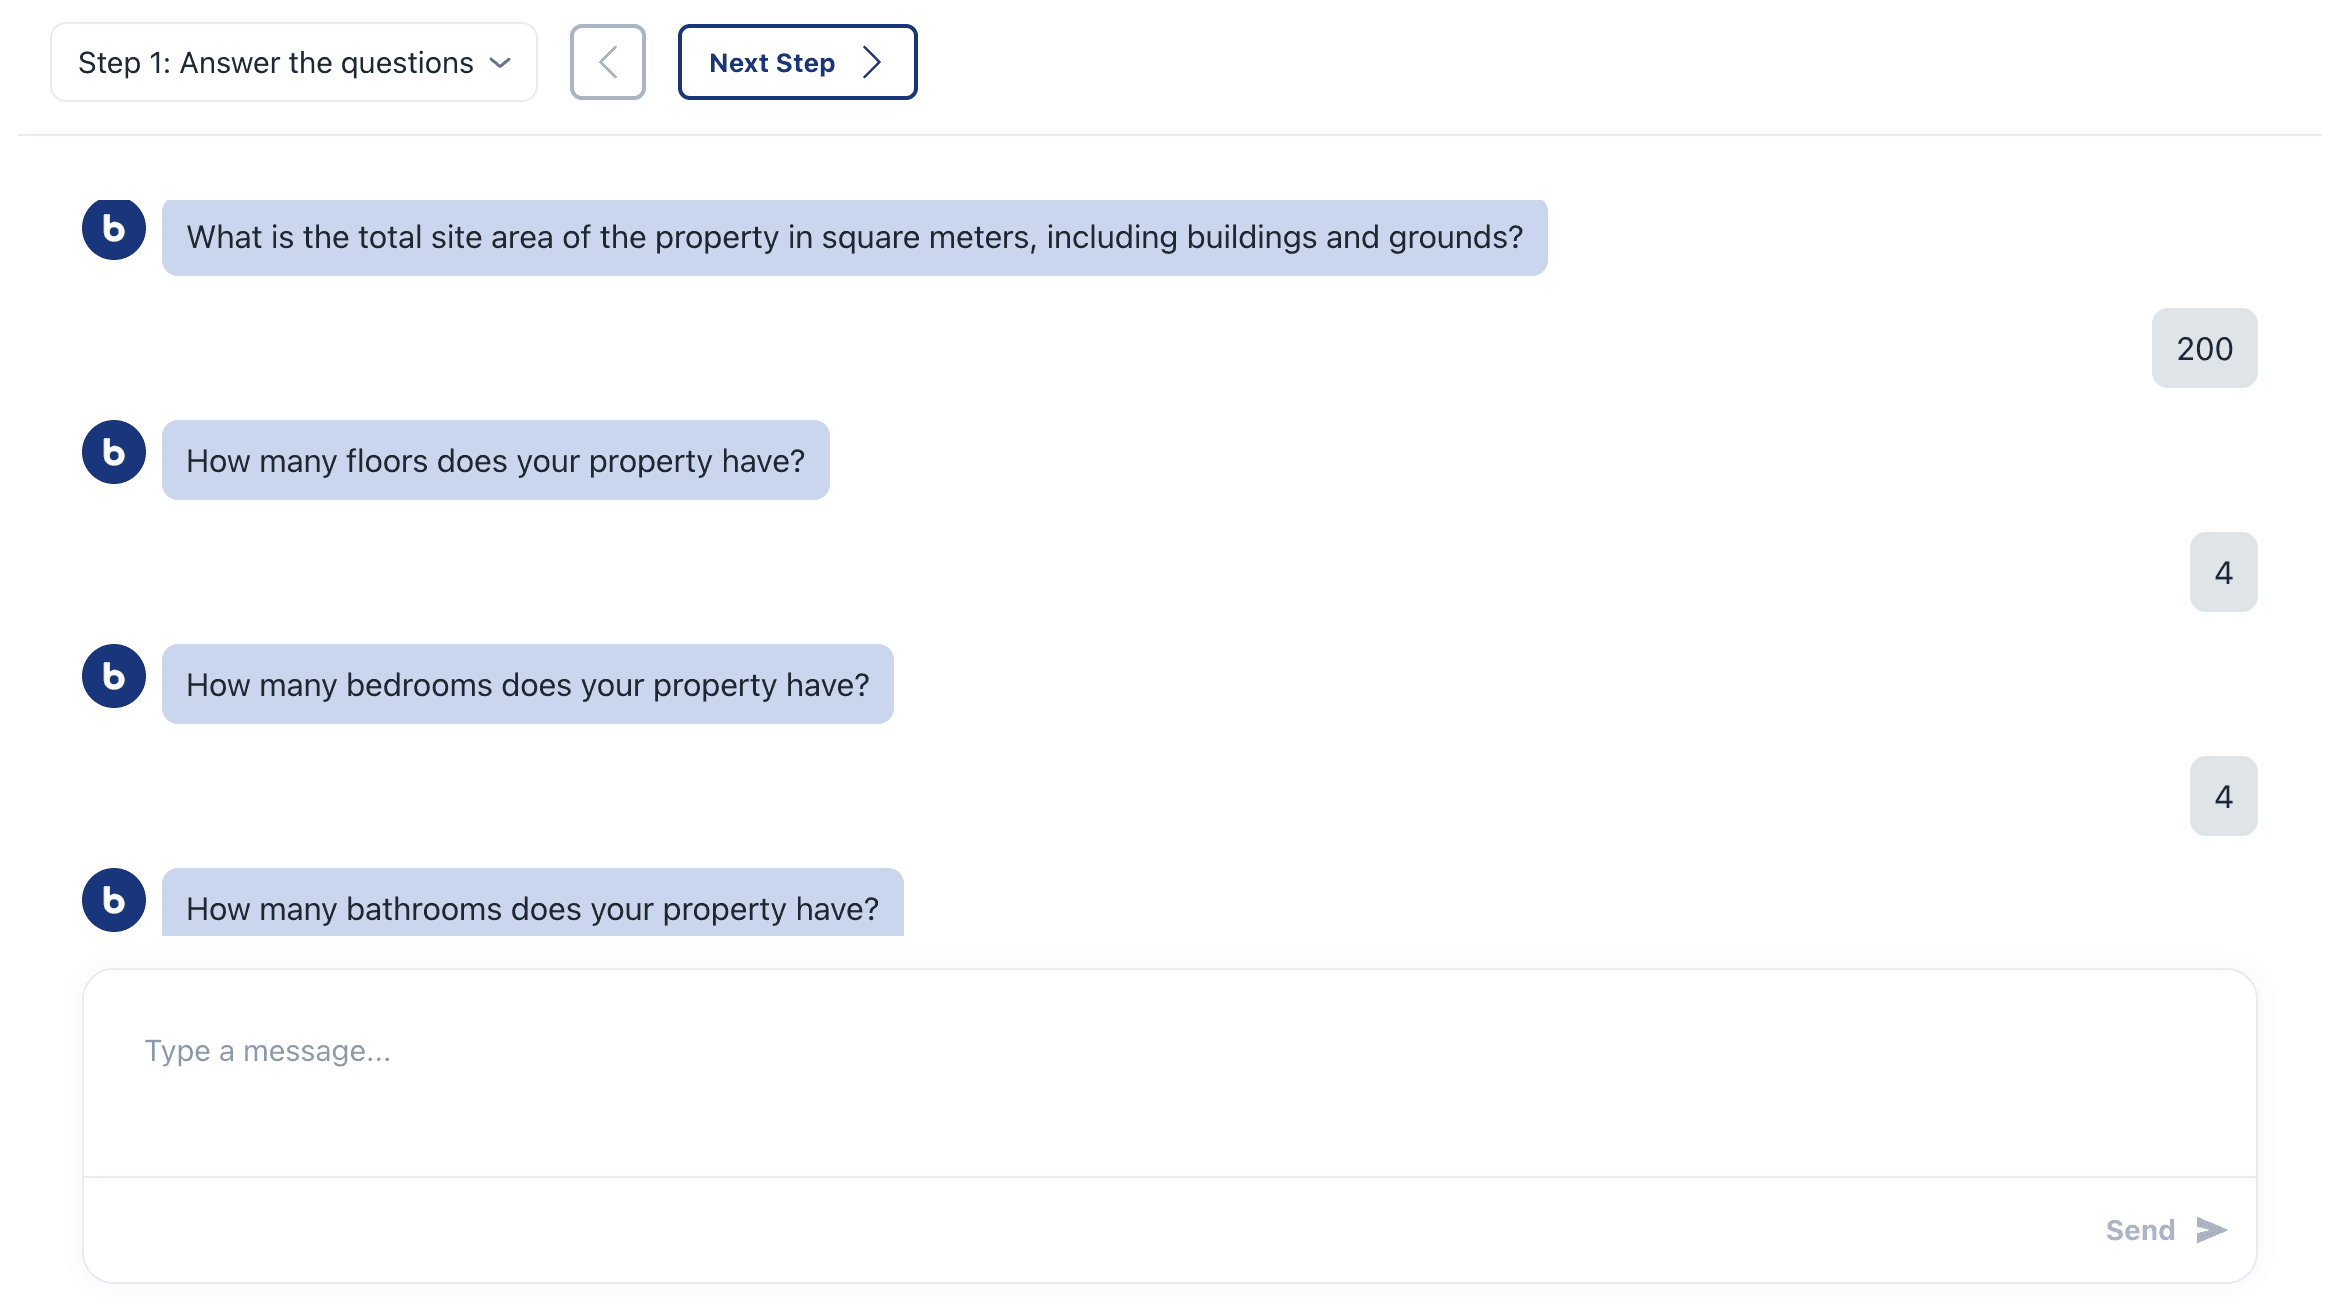This screenshot has width=2346, height=1308.
Task: Click the send paper plane icon
Action: pyautogui.click(x=2212, y=1230)
